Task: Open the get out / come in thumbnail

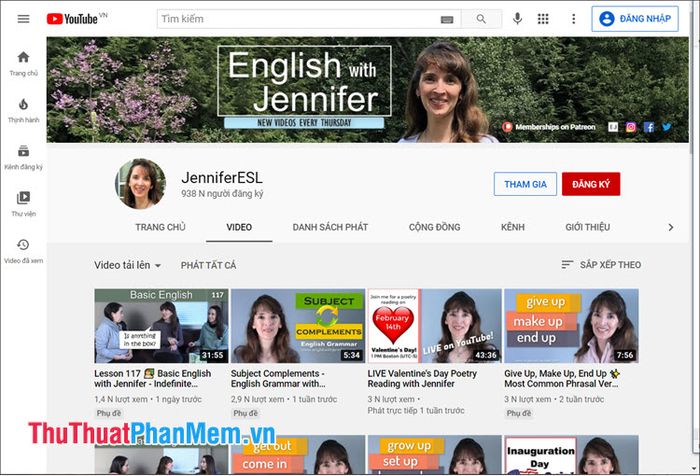Action: point(298,455)
